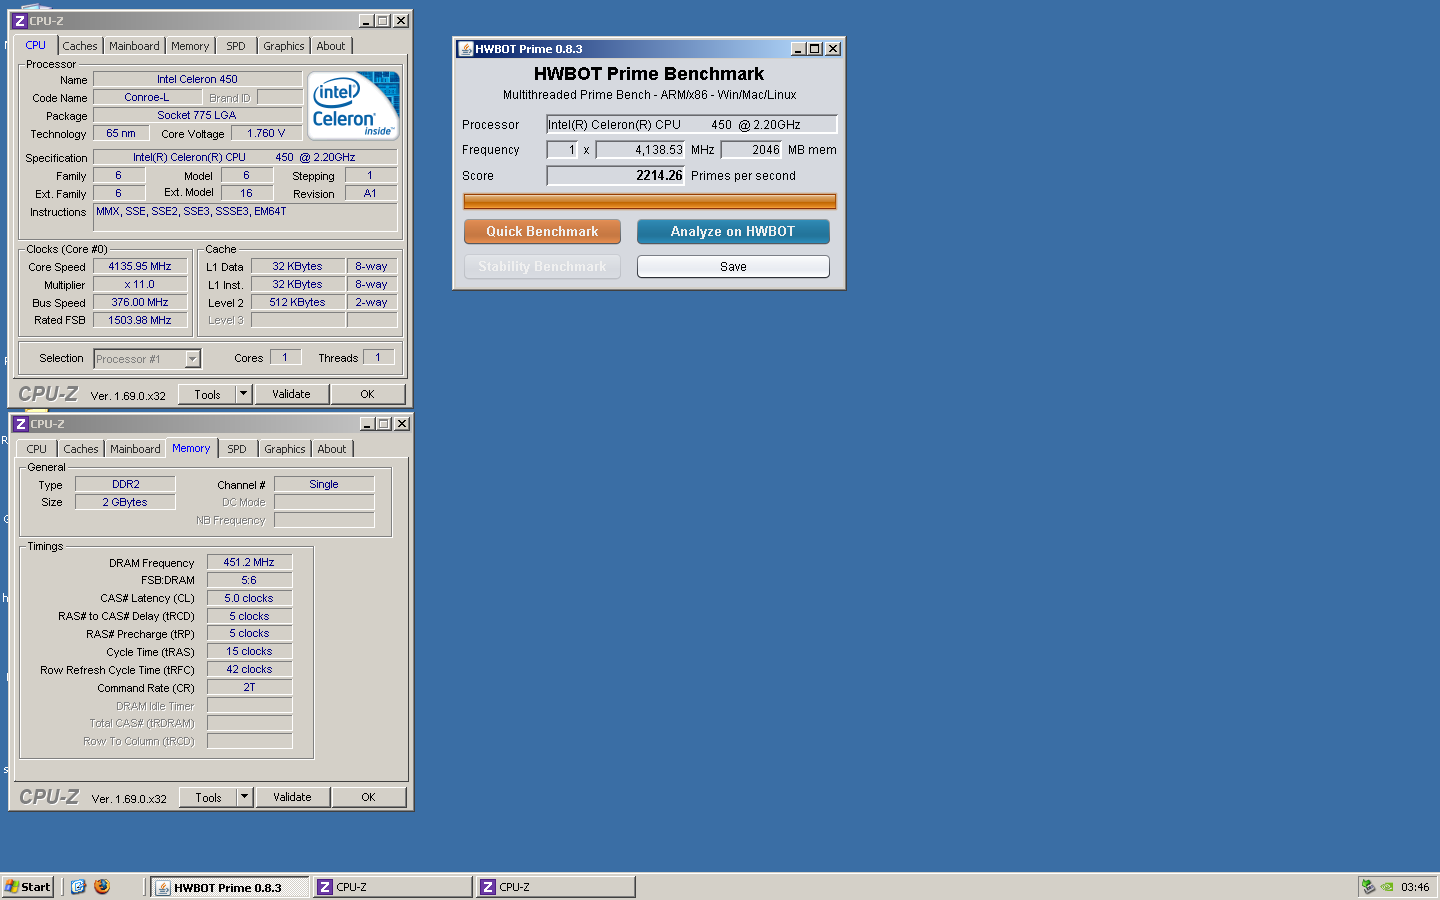
Task: Click the Intel Celeron inside logo
Action: (354, 105)
